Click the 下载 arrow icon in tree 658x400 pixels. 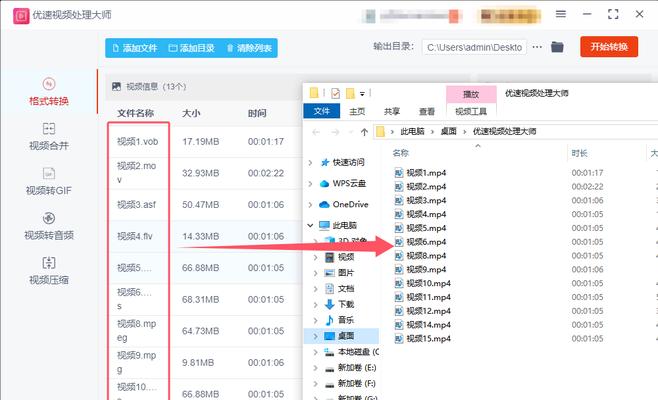[330, 304]
